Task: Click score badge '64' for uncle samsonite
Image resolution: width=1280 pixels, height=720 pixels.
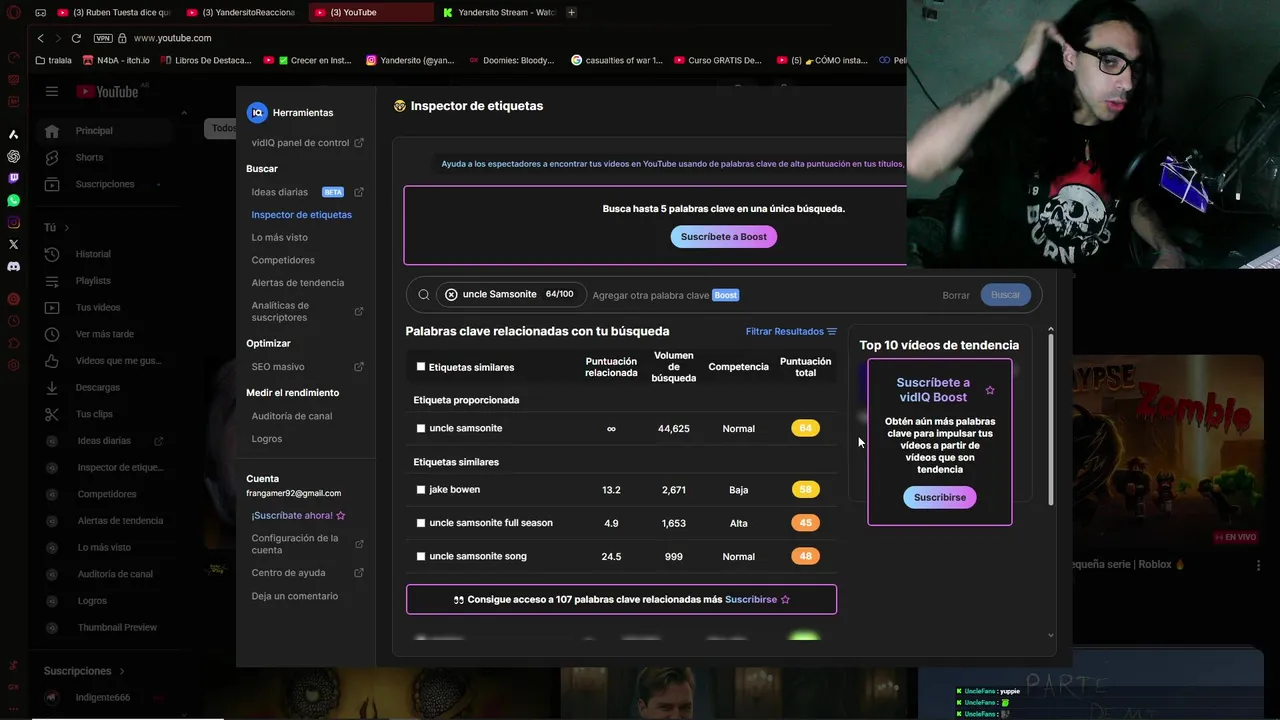Action: tap(805, 428)
